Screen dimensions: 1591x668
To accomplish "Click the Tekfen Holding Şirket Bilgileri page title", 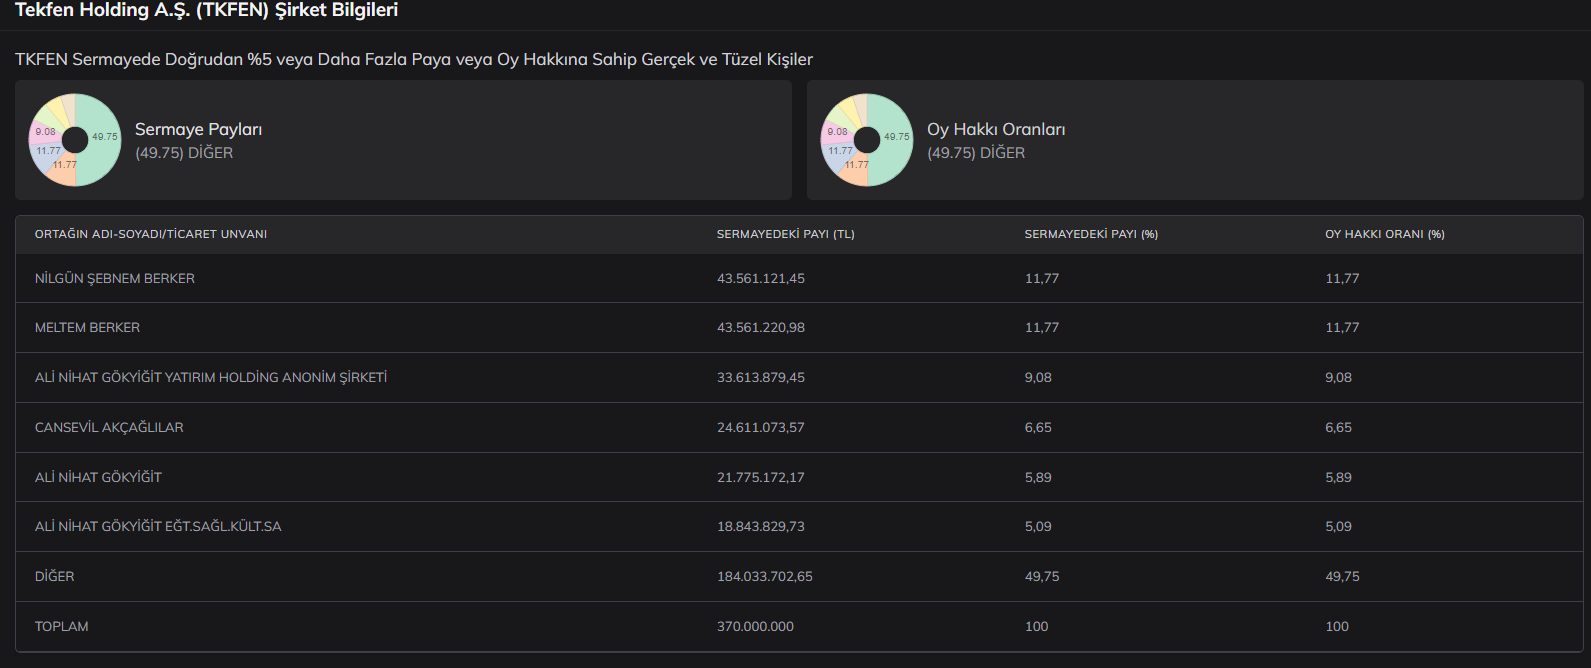I will click(206, 10).
